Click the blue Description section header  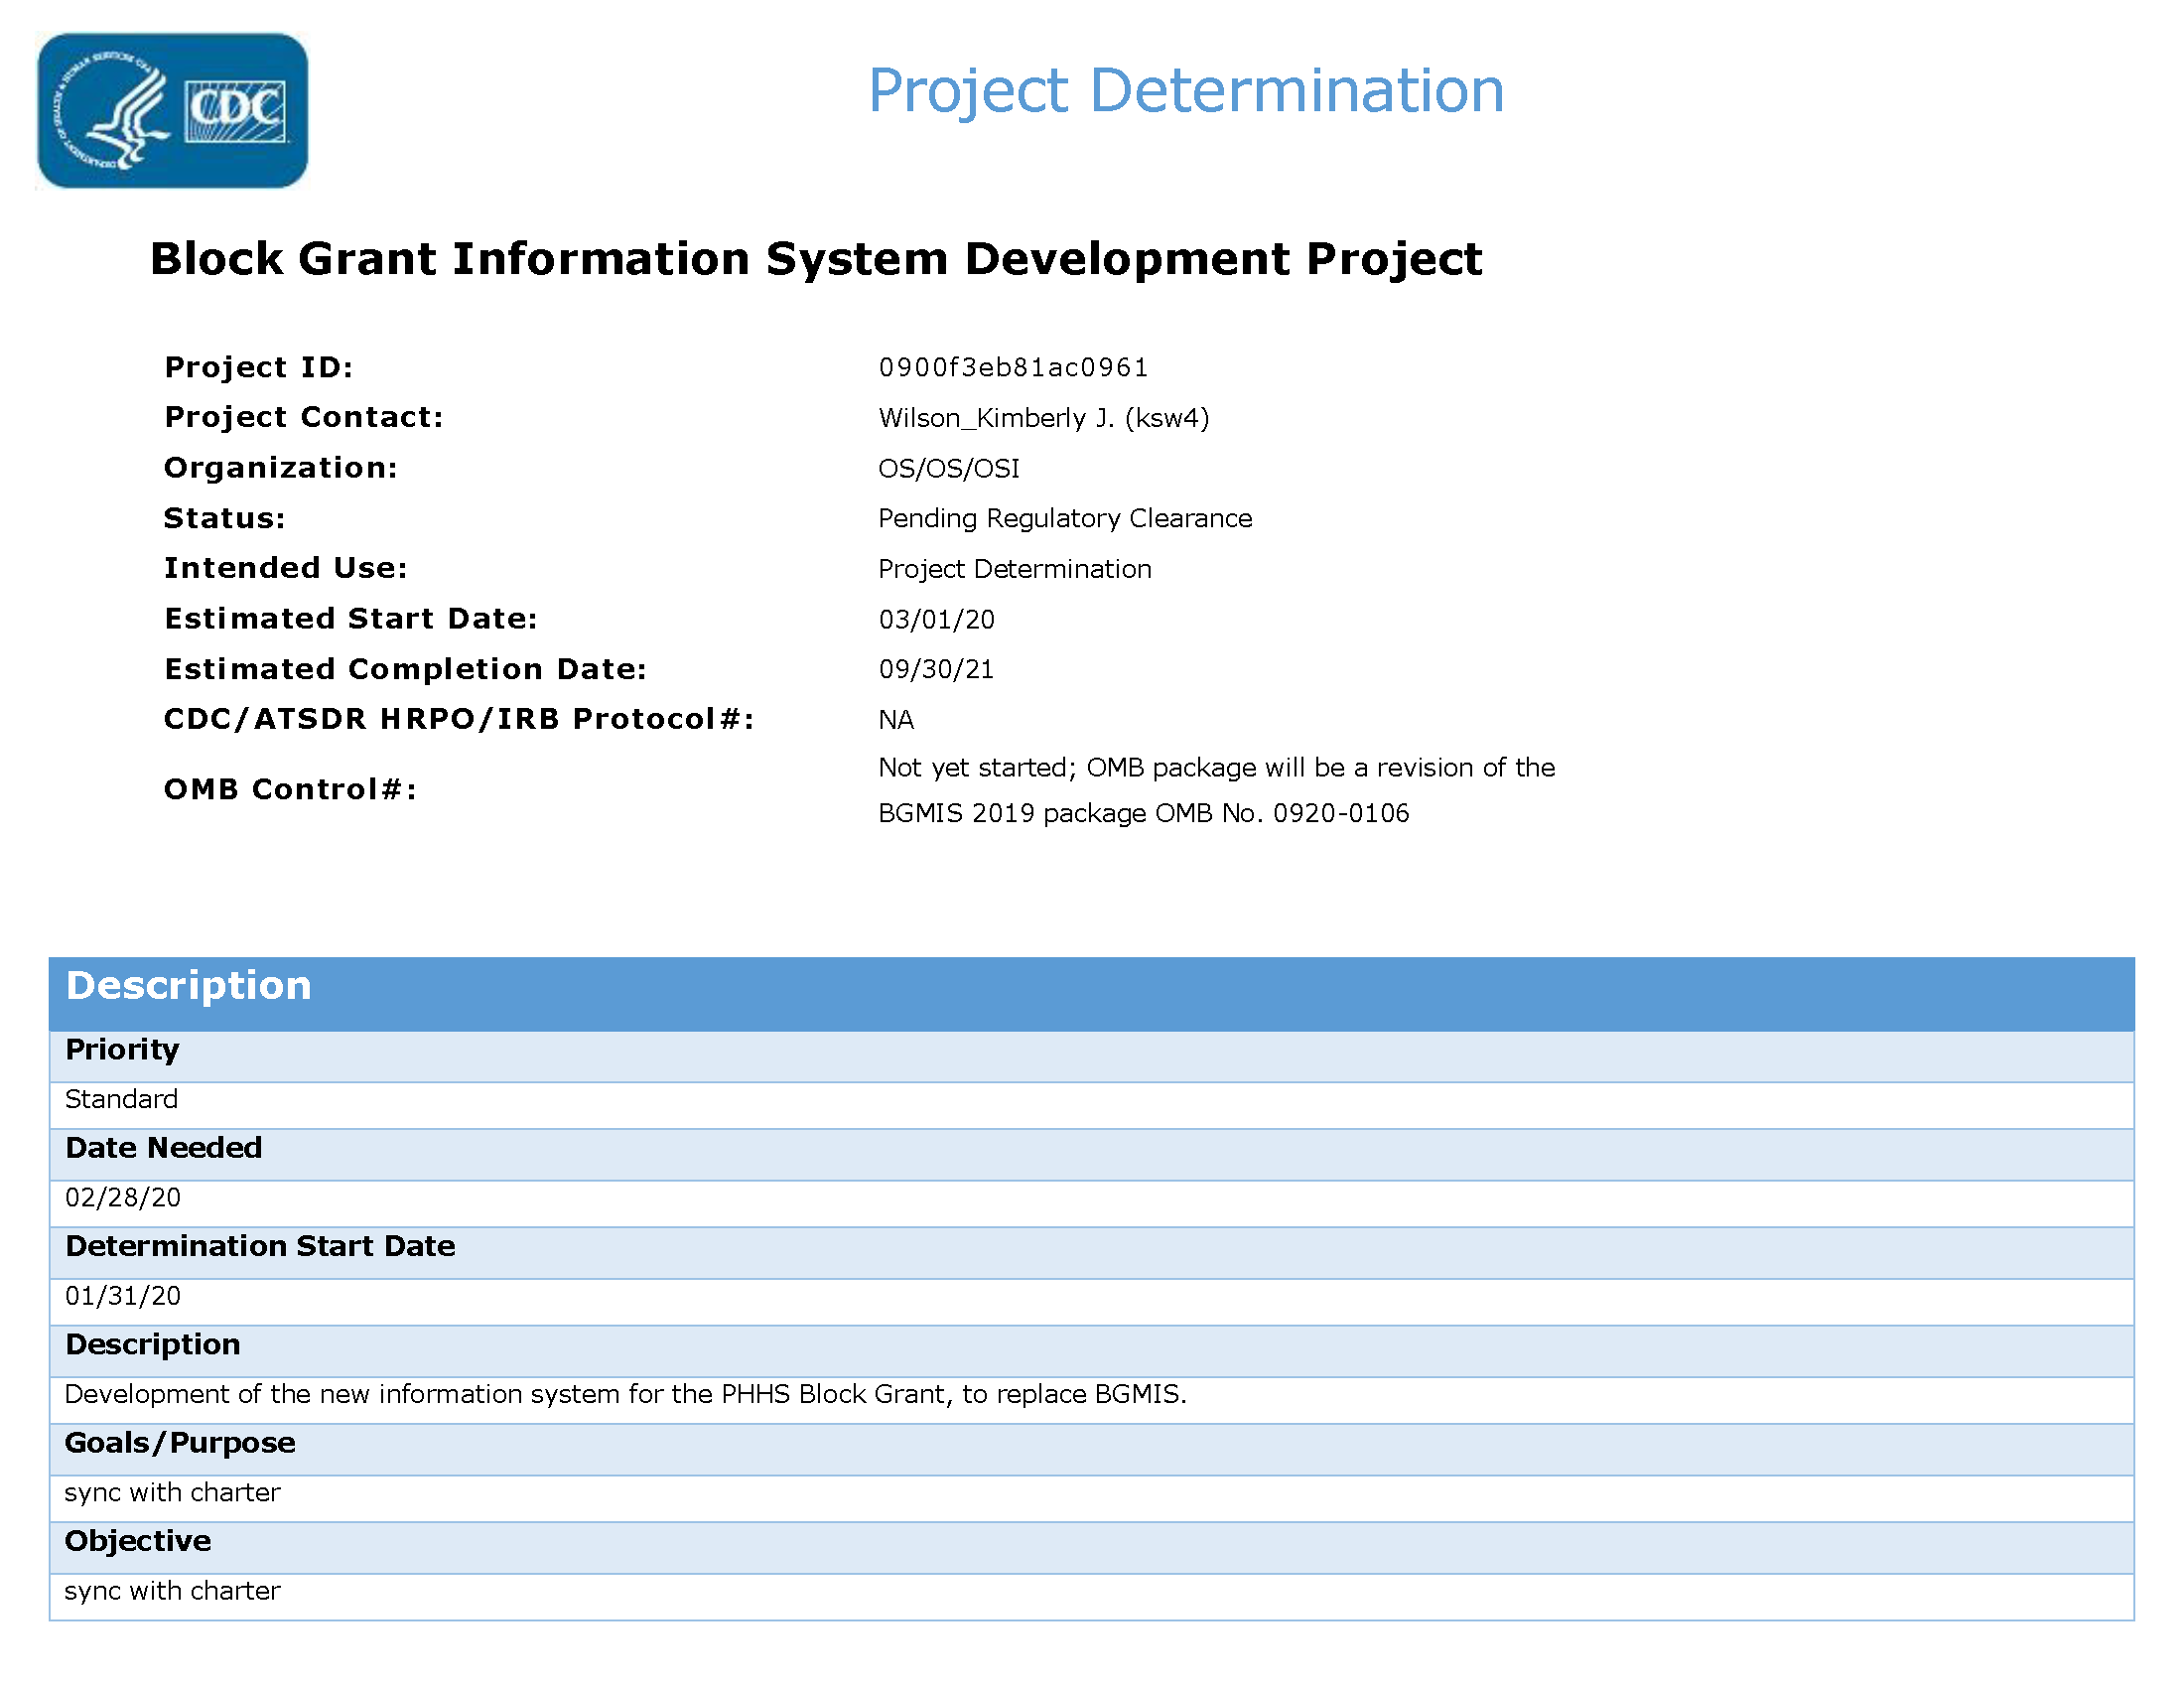(188, 986)
